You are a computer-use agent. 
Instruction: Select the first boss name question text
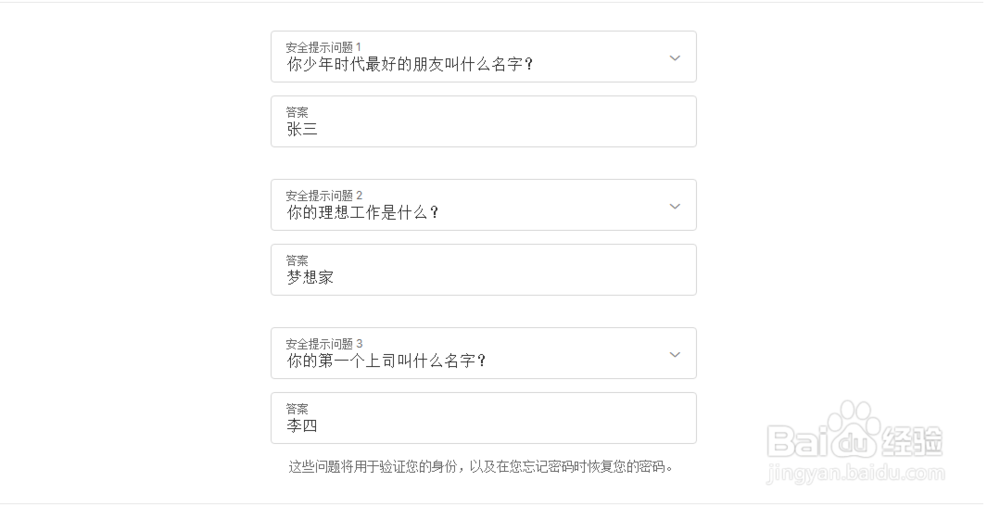coord(387,360)
